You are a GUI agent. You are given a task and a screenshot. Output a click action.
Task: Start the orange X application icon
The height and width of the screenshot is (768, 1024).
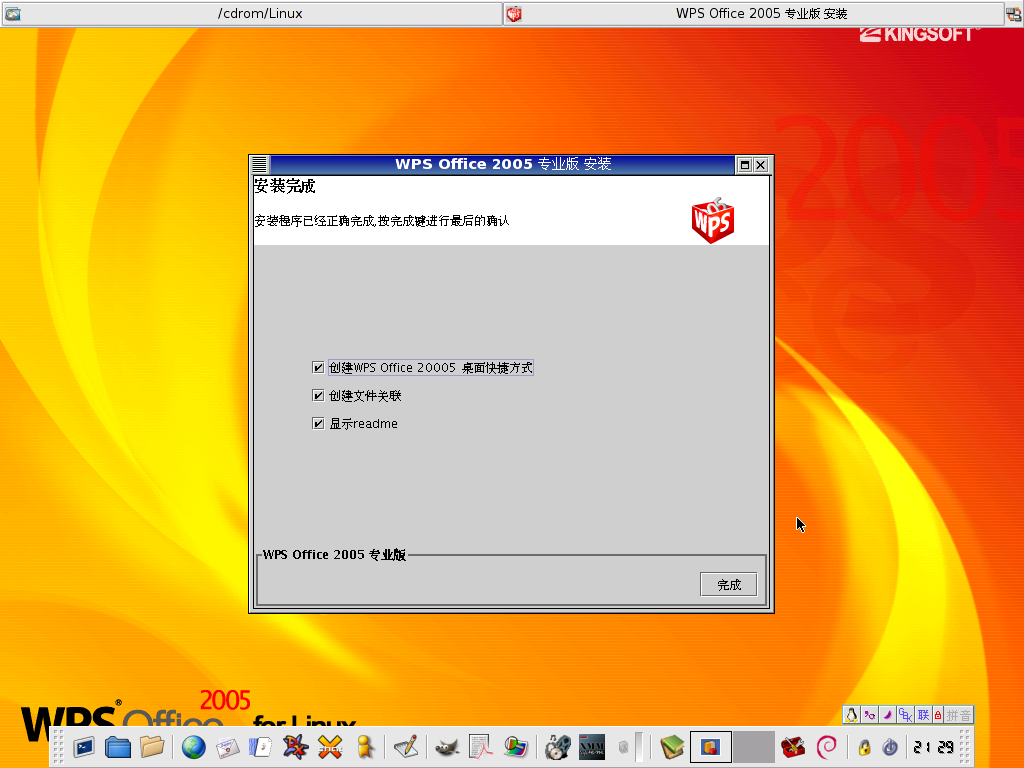pyautogui.click(x=330, y=747)
